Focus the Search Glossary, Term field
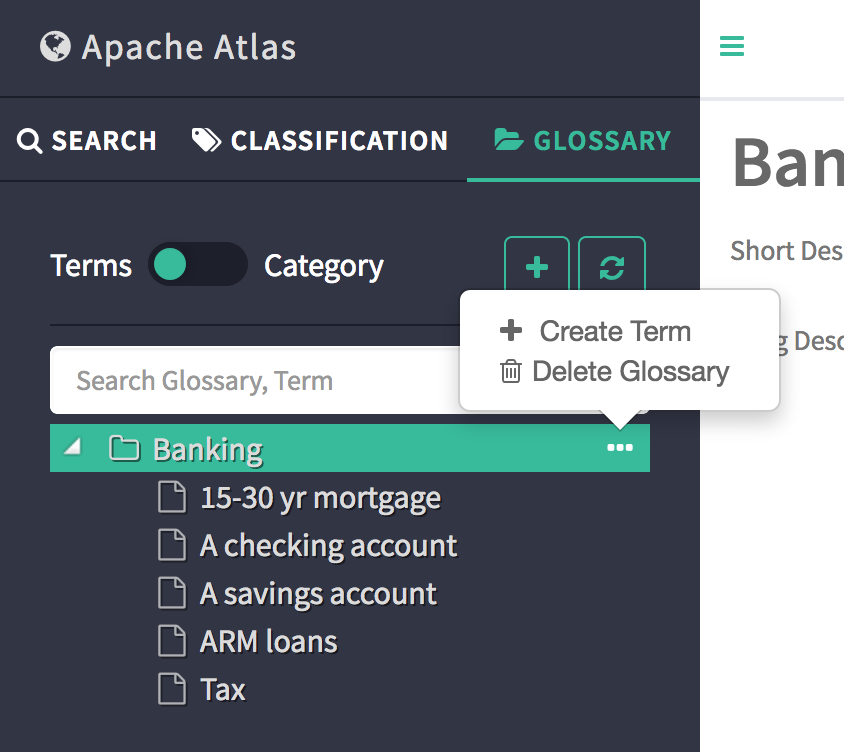 point(250,381)
